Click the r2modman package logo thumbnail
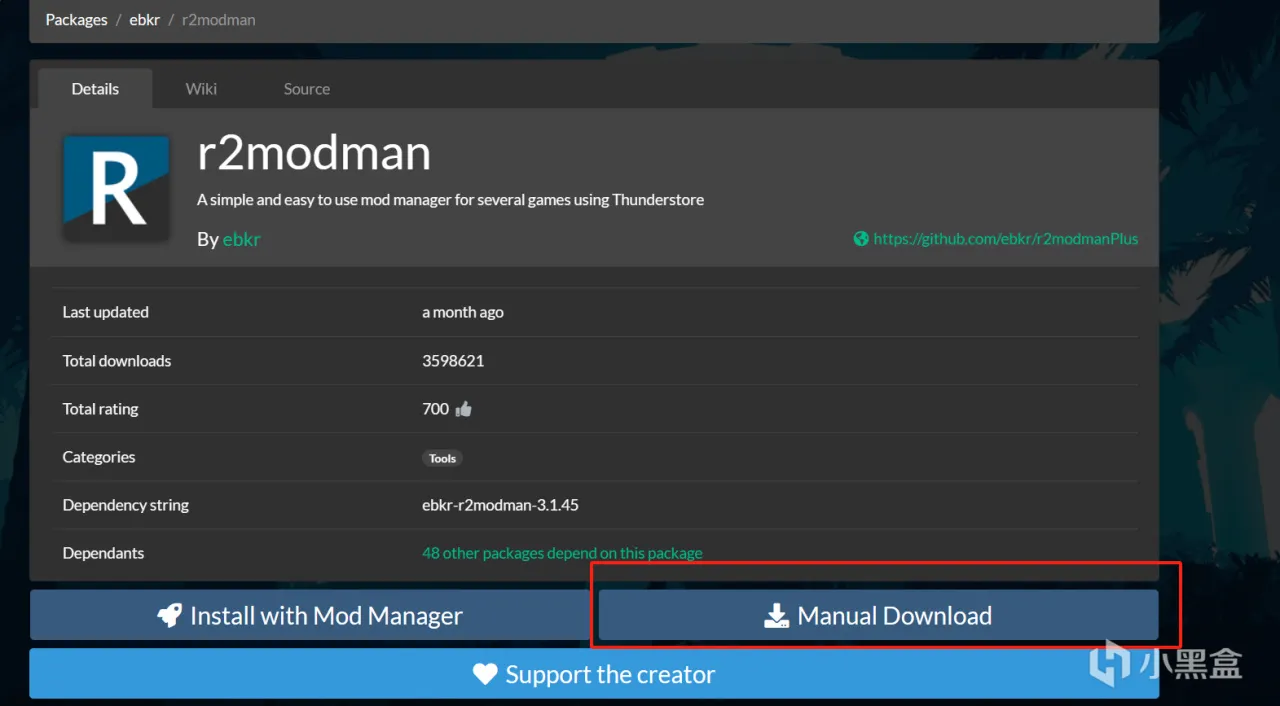The image size is (1280, 706). (116, 188)
